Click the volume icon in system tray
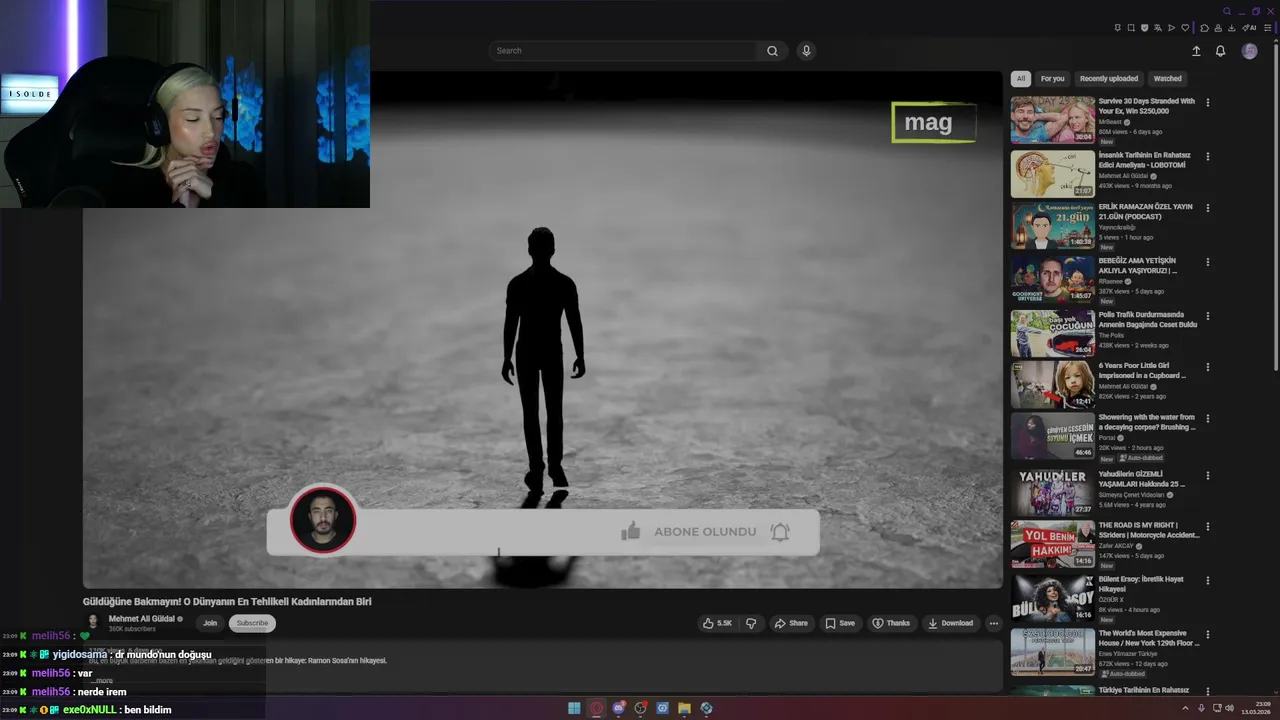 (1230, 708)
